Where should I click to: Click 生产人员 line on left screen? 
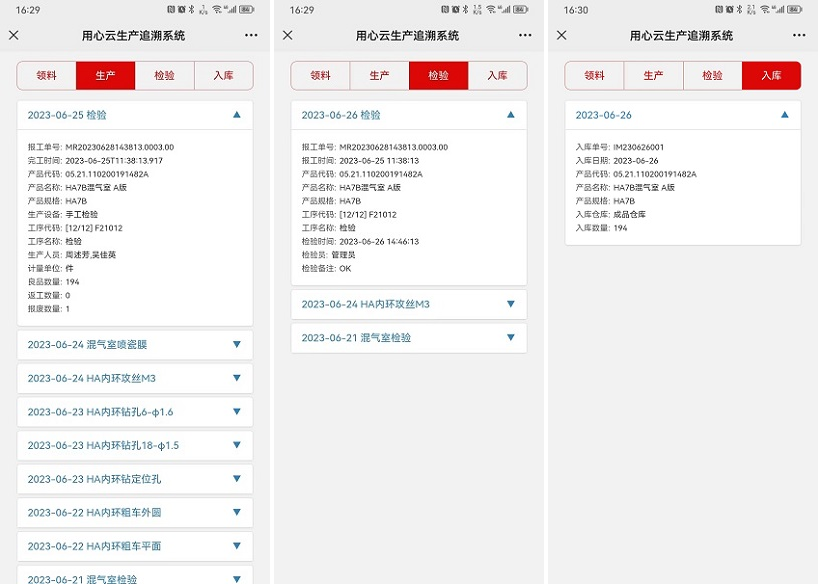(72, 255)
